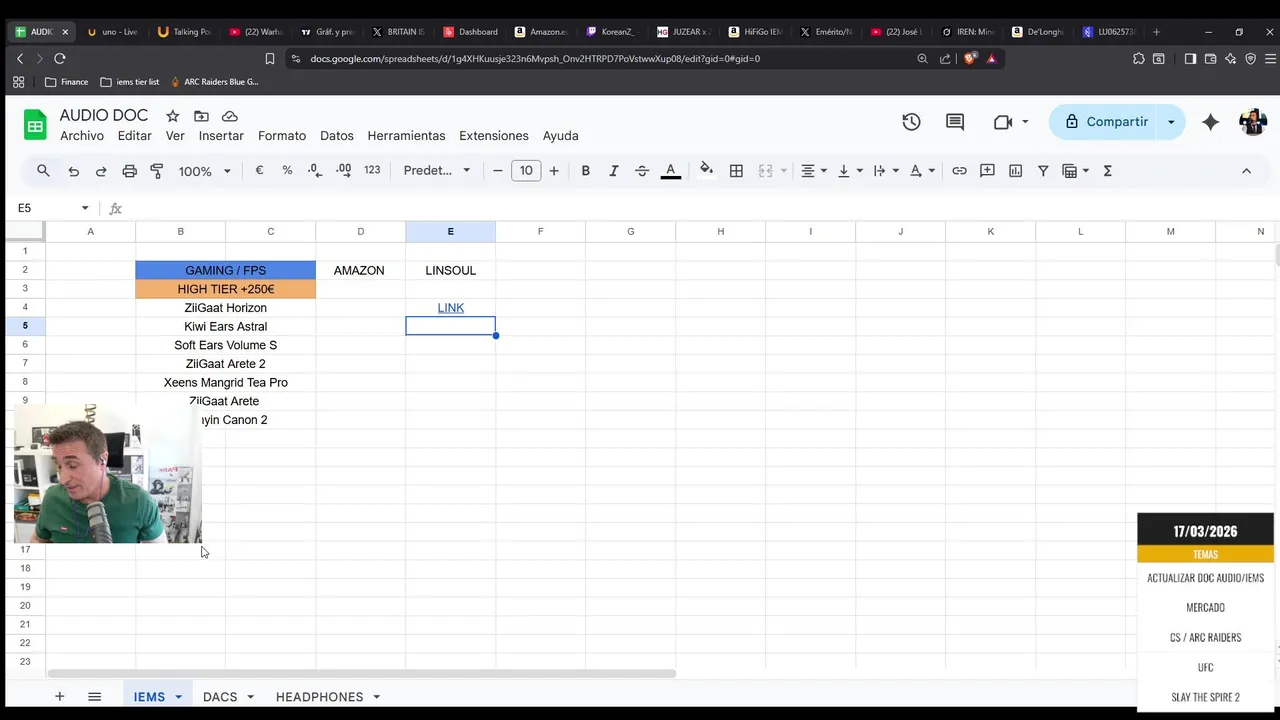This screenshot has height=720, width=1280.
Task: Open the version history
Action: [x=911, y=122]
